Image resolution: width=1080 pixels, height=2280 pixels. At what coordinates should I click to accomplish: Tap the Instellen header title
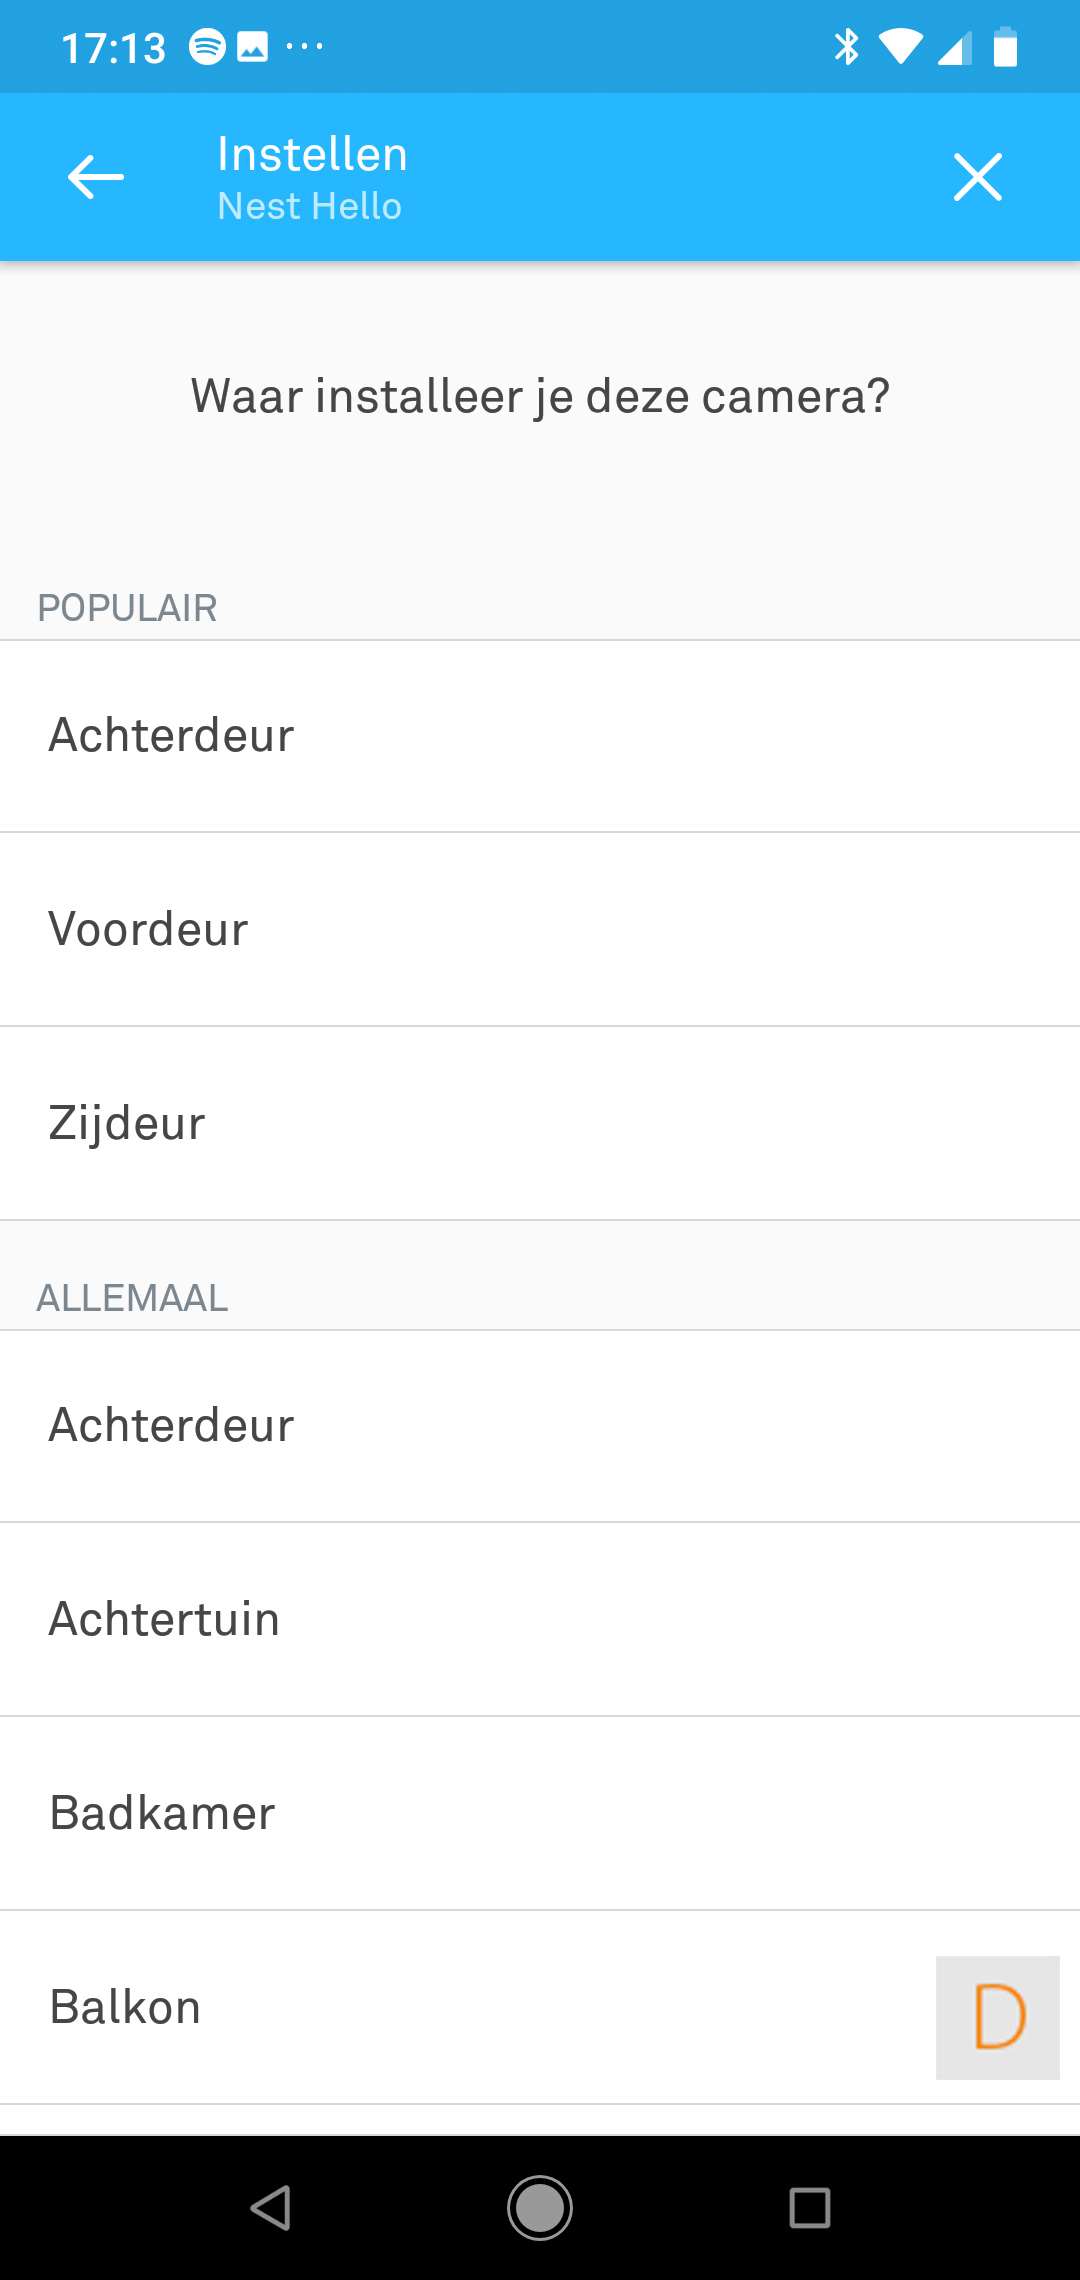point(312,155)
